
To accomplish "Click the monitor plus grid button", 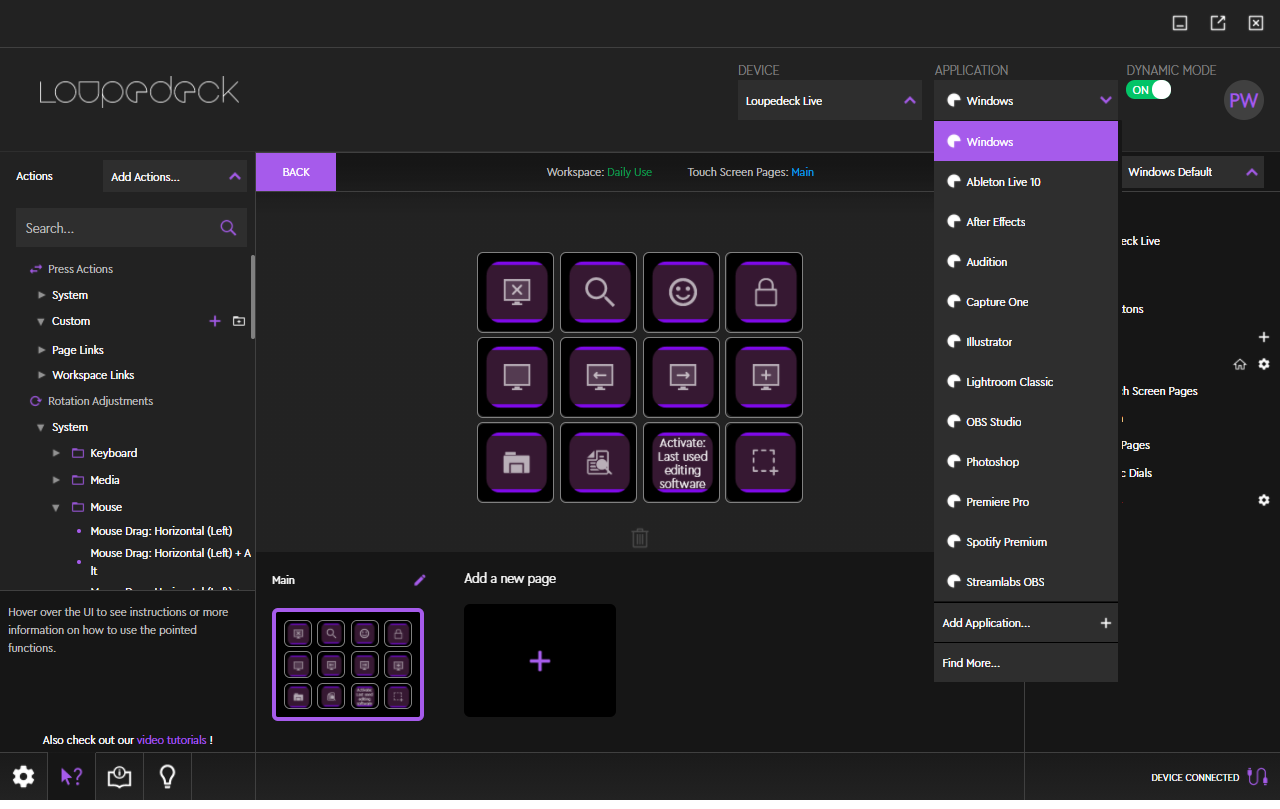I will (x=764, y=377).
